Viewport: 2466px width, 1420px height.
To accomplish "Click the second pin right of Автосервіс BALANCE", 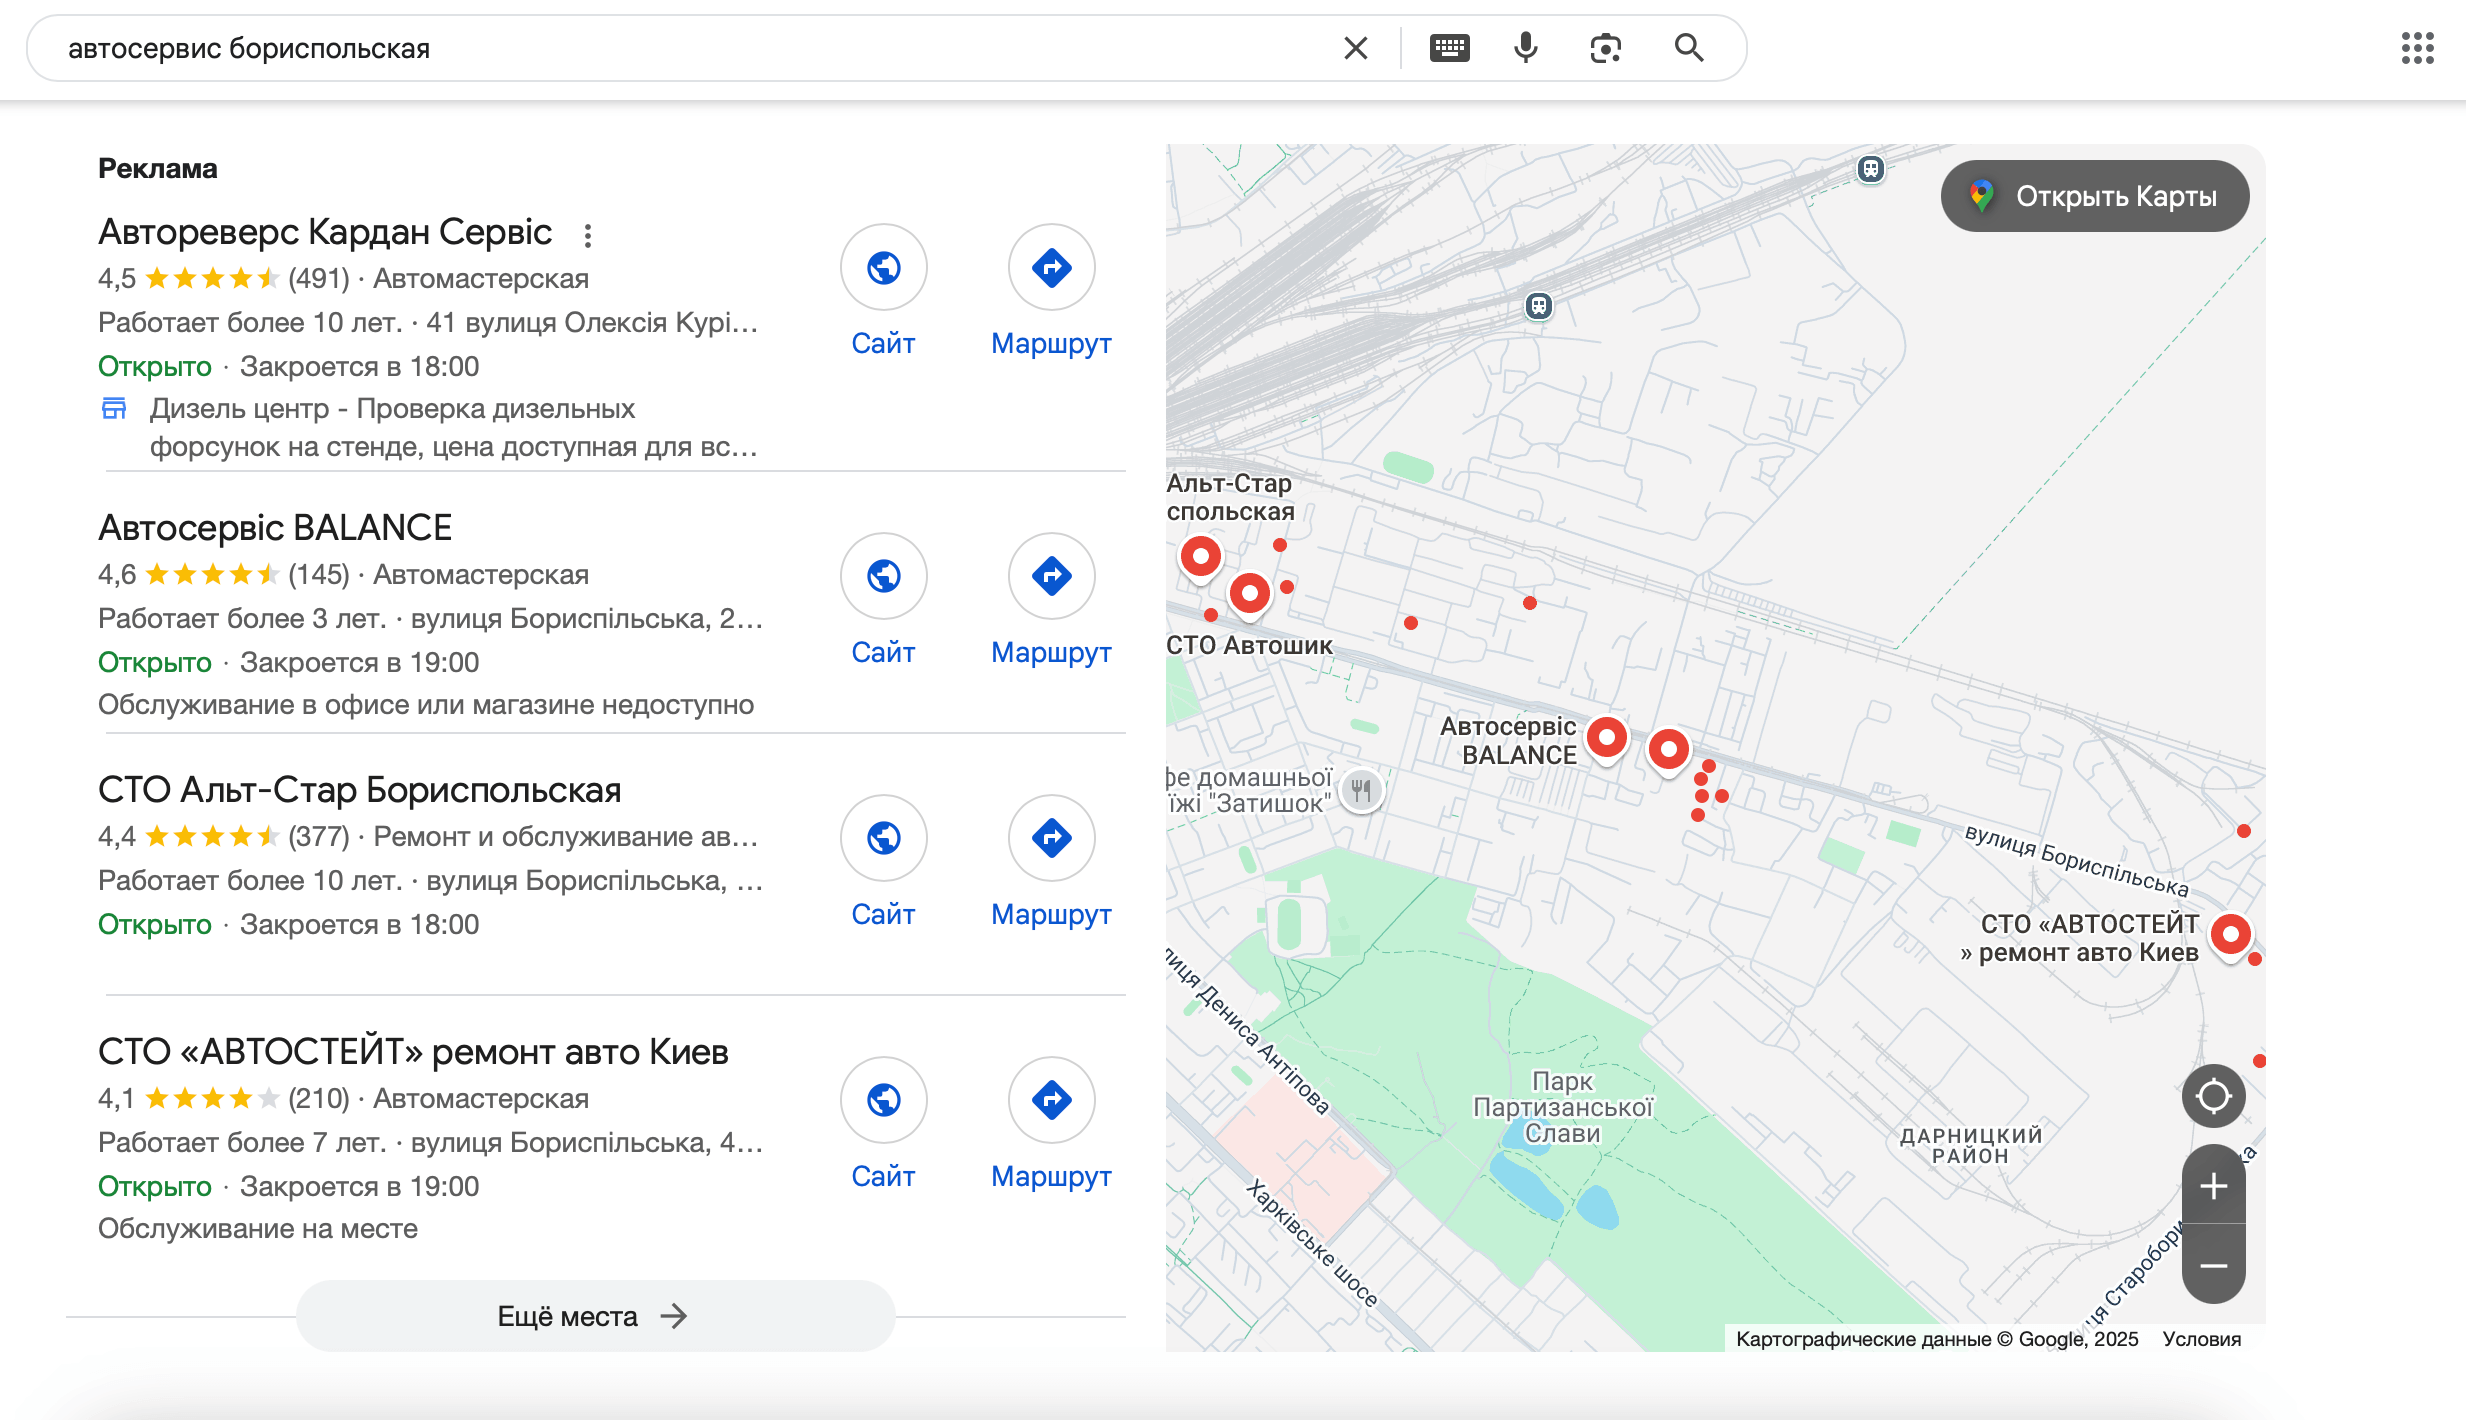I will click(x=1668, y=751).
